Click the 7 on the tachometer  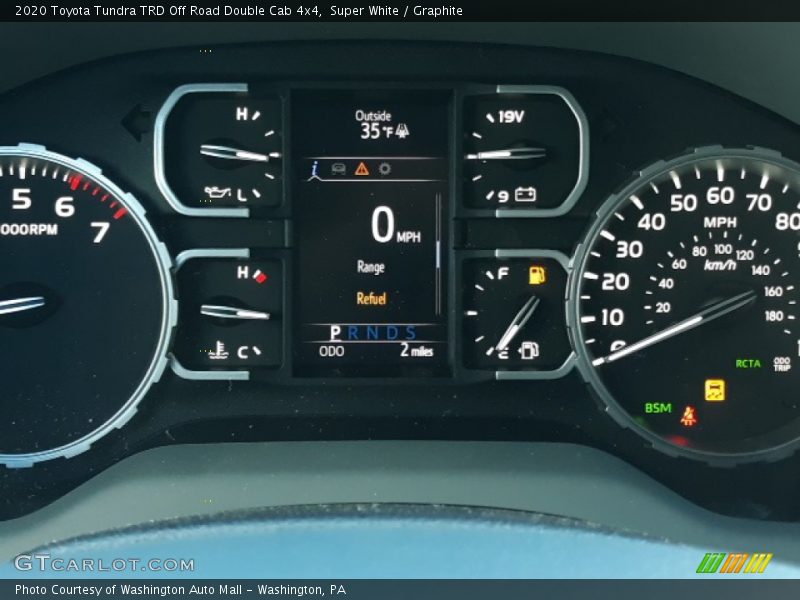point(101,232)
